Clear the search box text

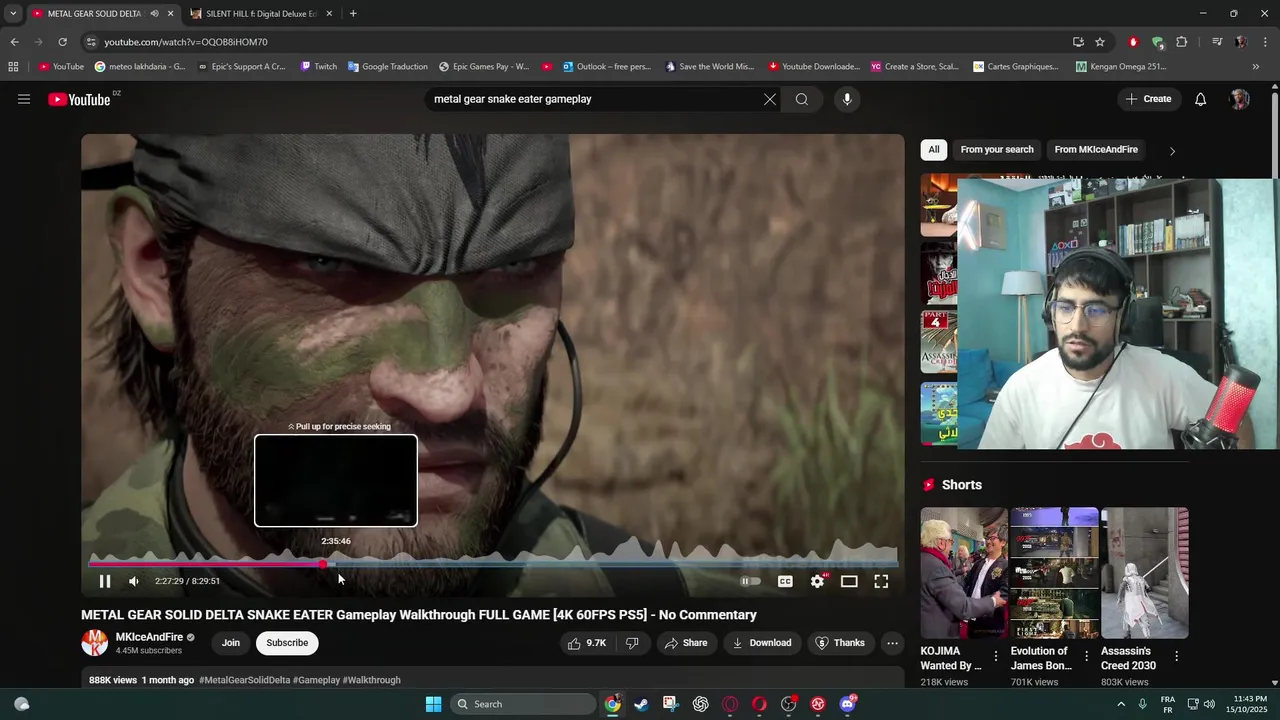[770, 99]
